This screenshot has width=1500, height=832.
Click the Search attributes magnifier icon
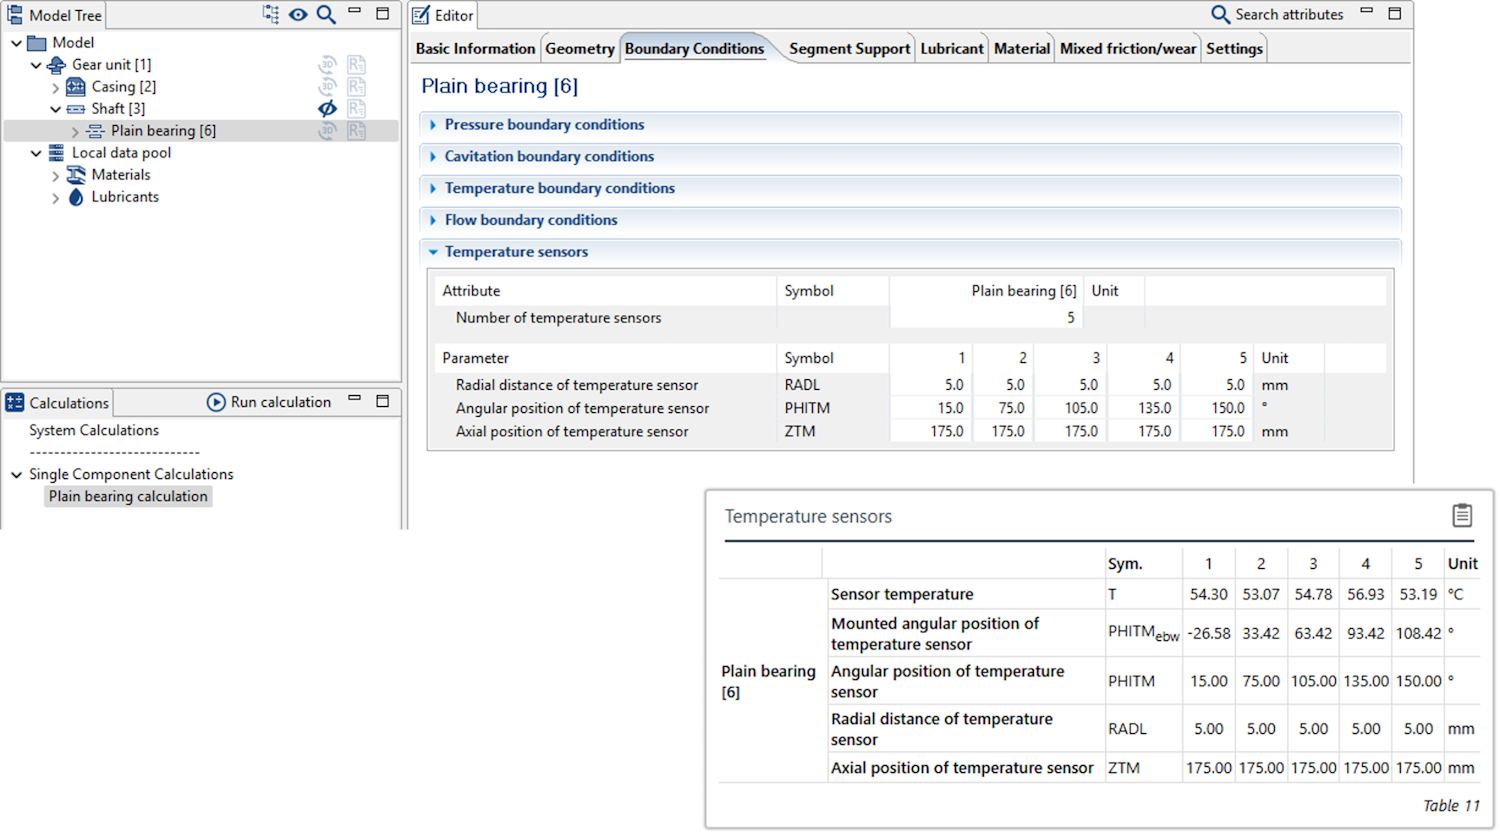pyautogui.click(x=1220, y=14)
